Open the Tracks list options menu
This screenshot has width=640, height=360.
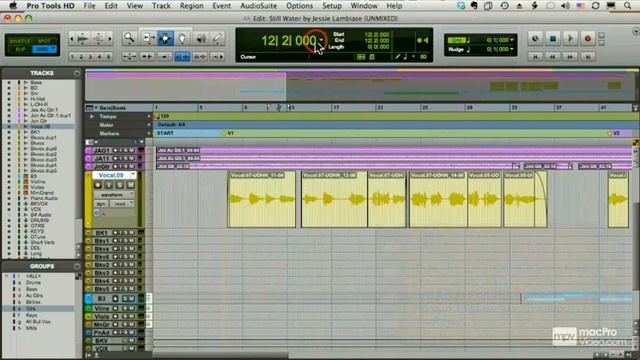(77, 73)
